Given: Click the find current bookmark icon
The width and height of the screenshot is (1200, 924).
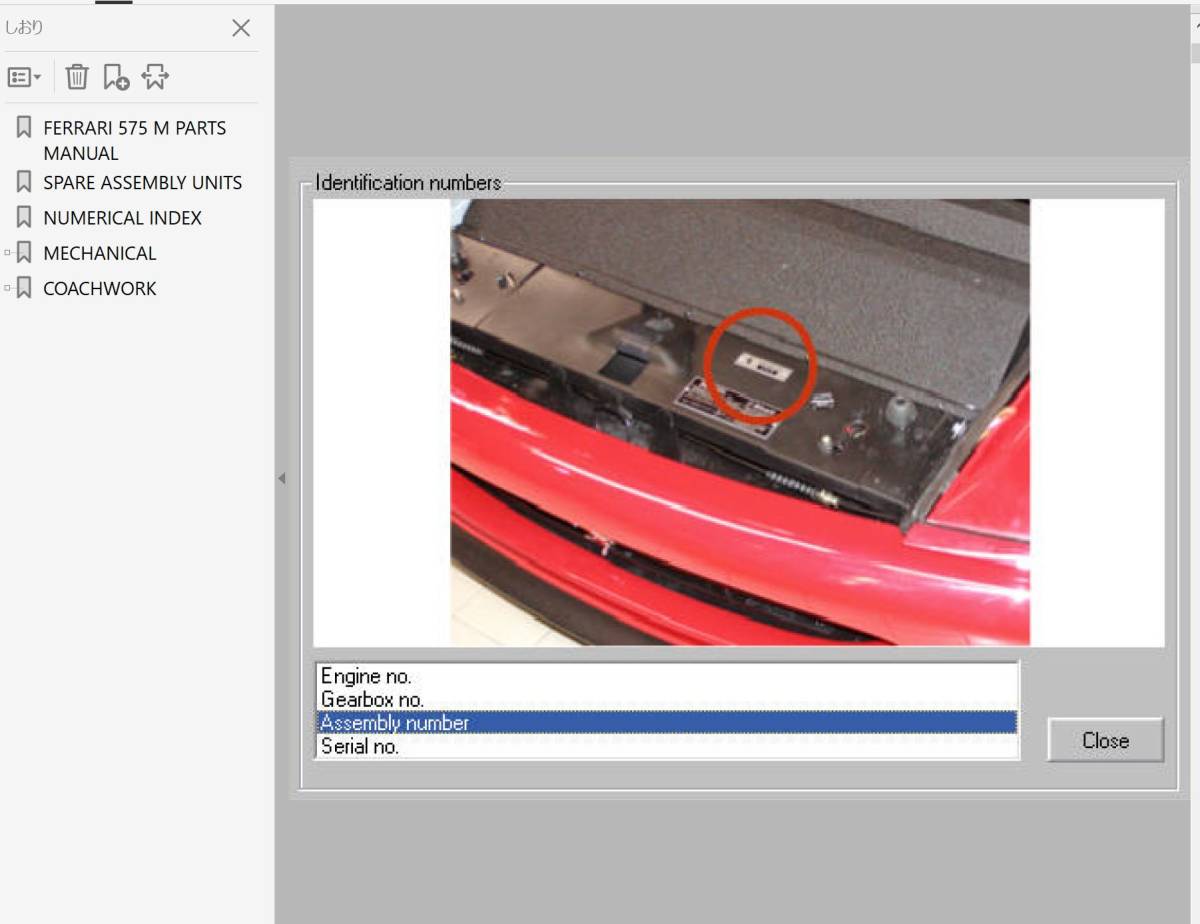Looking at the screenshot, I should point(155,77).
